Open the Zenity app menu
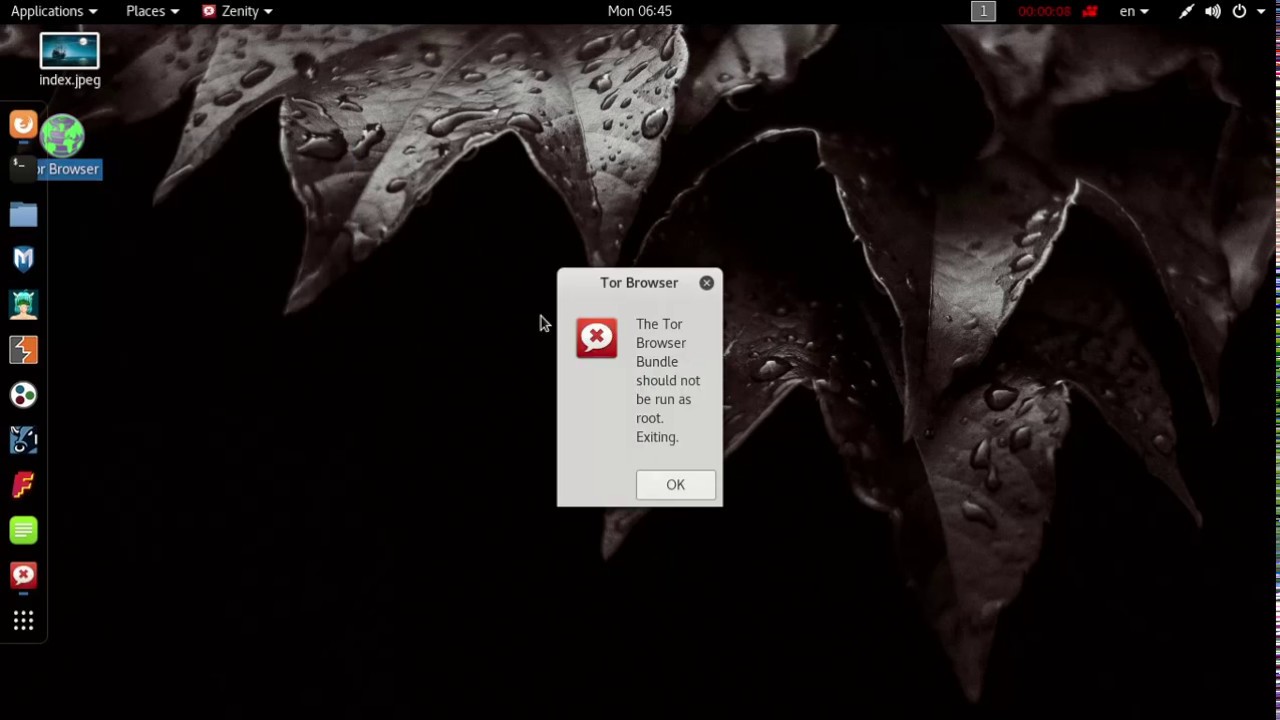Image resolution: width=1280 pixels, height=720 pixels. click(x=237, y=11)
